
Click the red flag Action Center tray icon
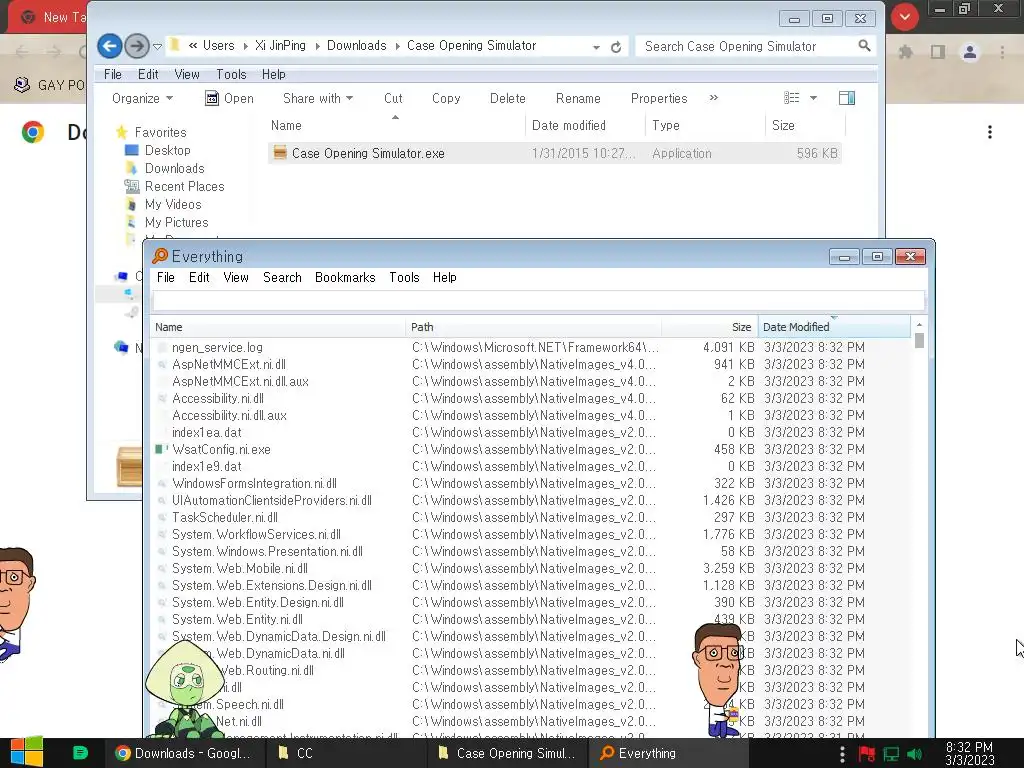(x=867, y=754)
